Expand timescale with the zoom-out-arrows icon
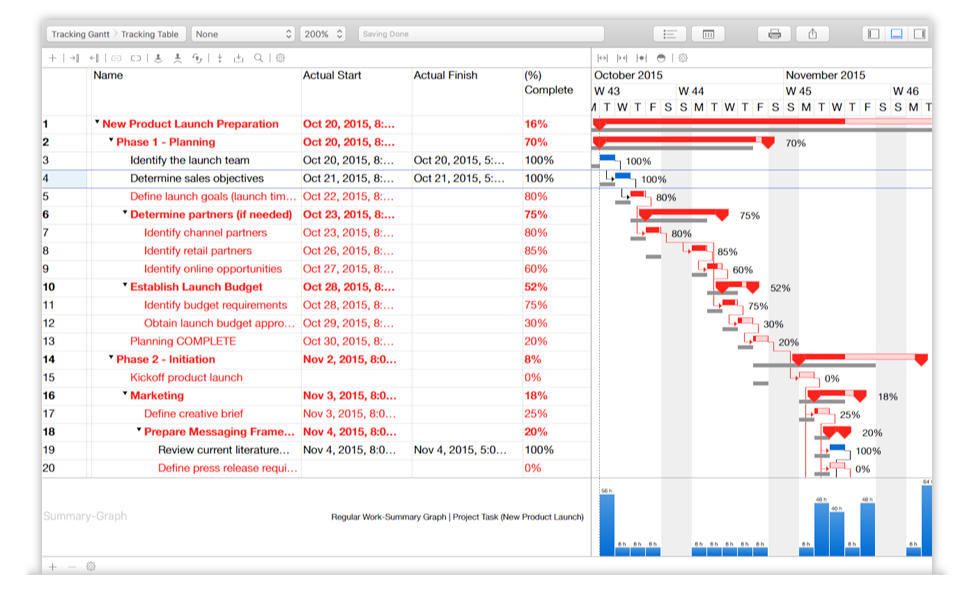Viewport: 973px width, 615px height. (602, 58)
